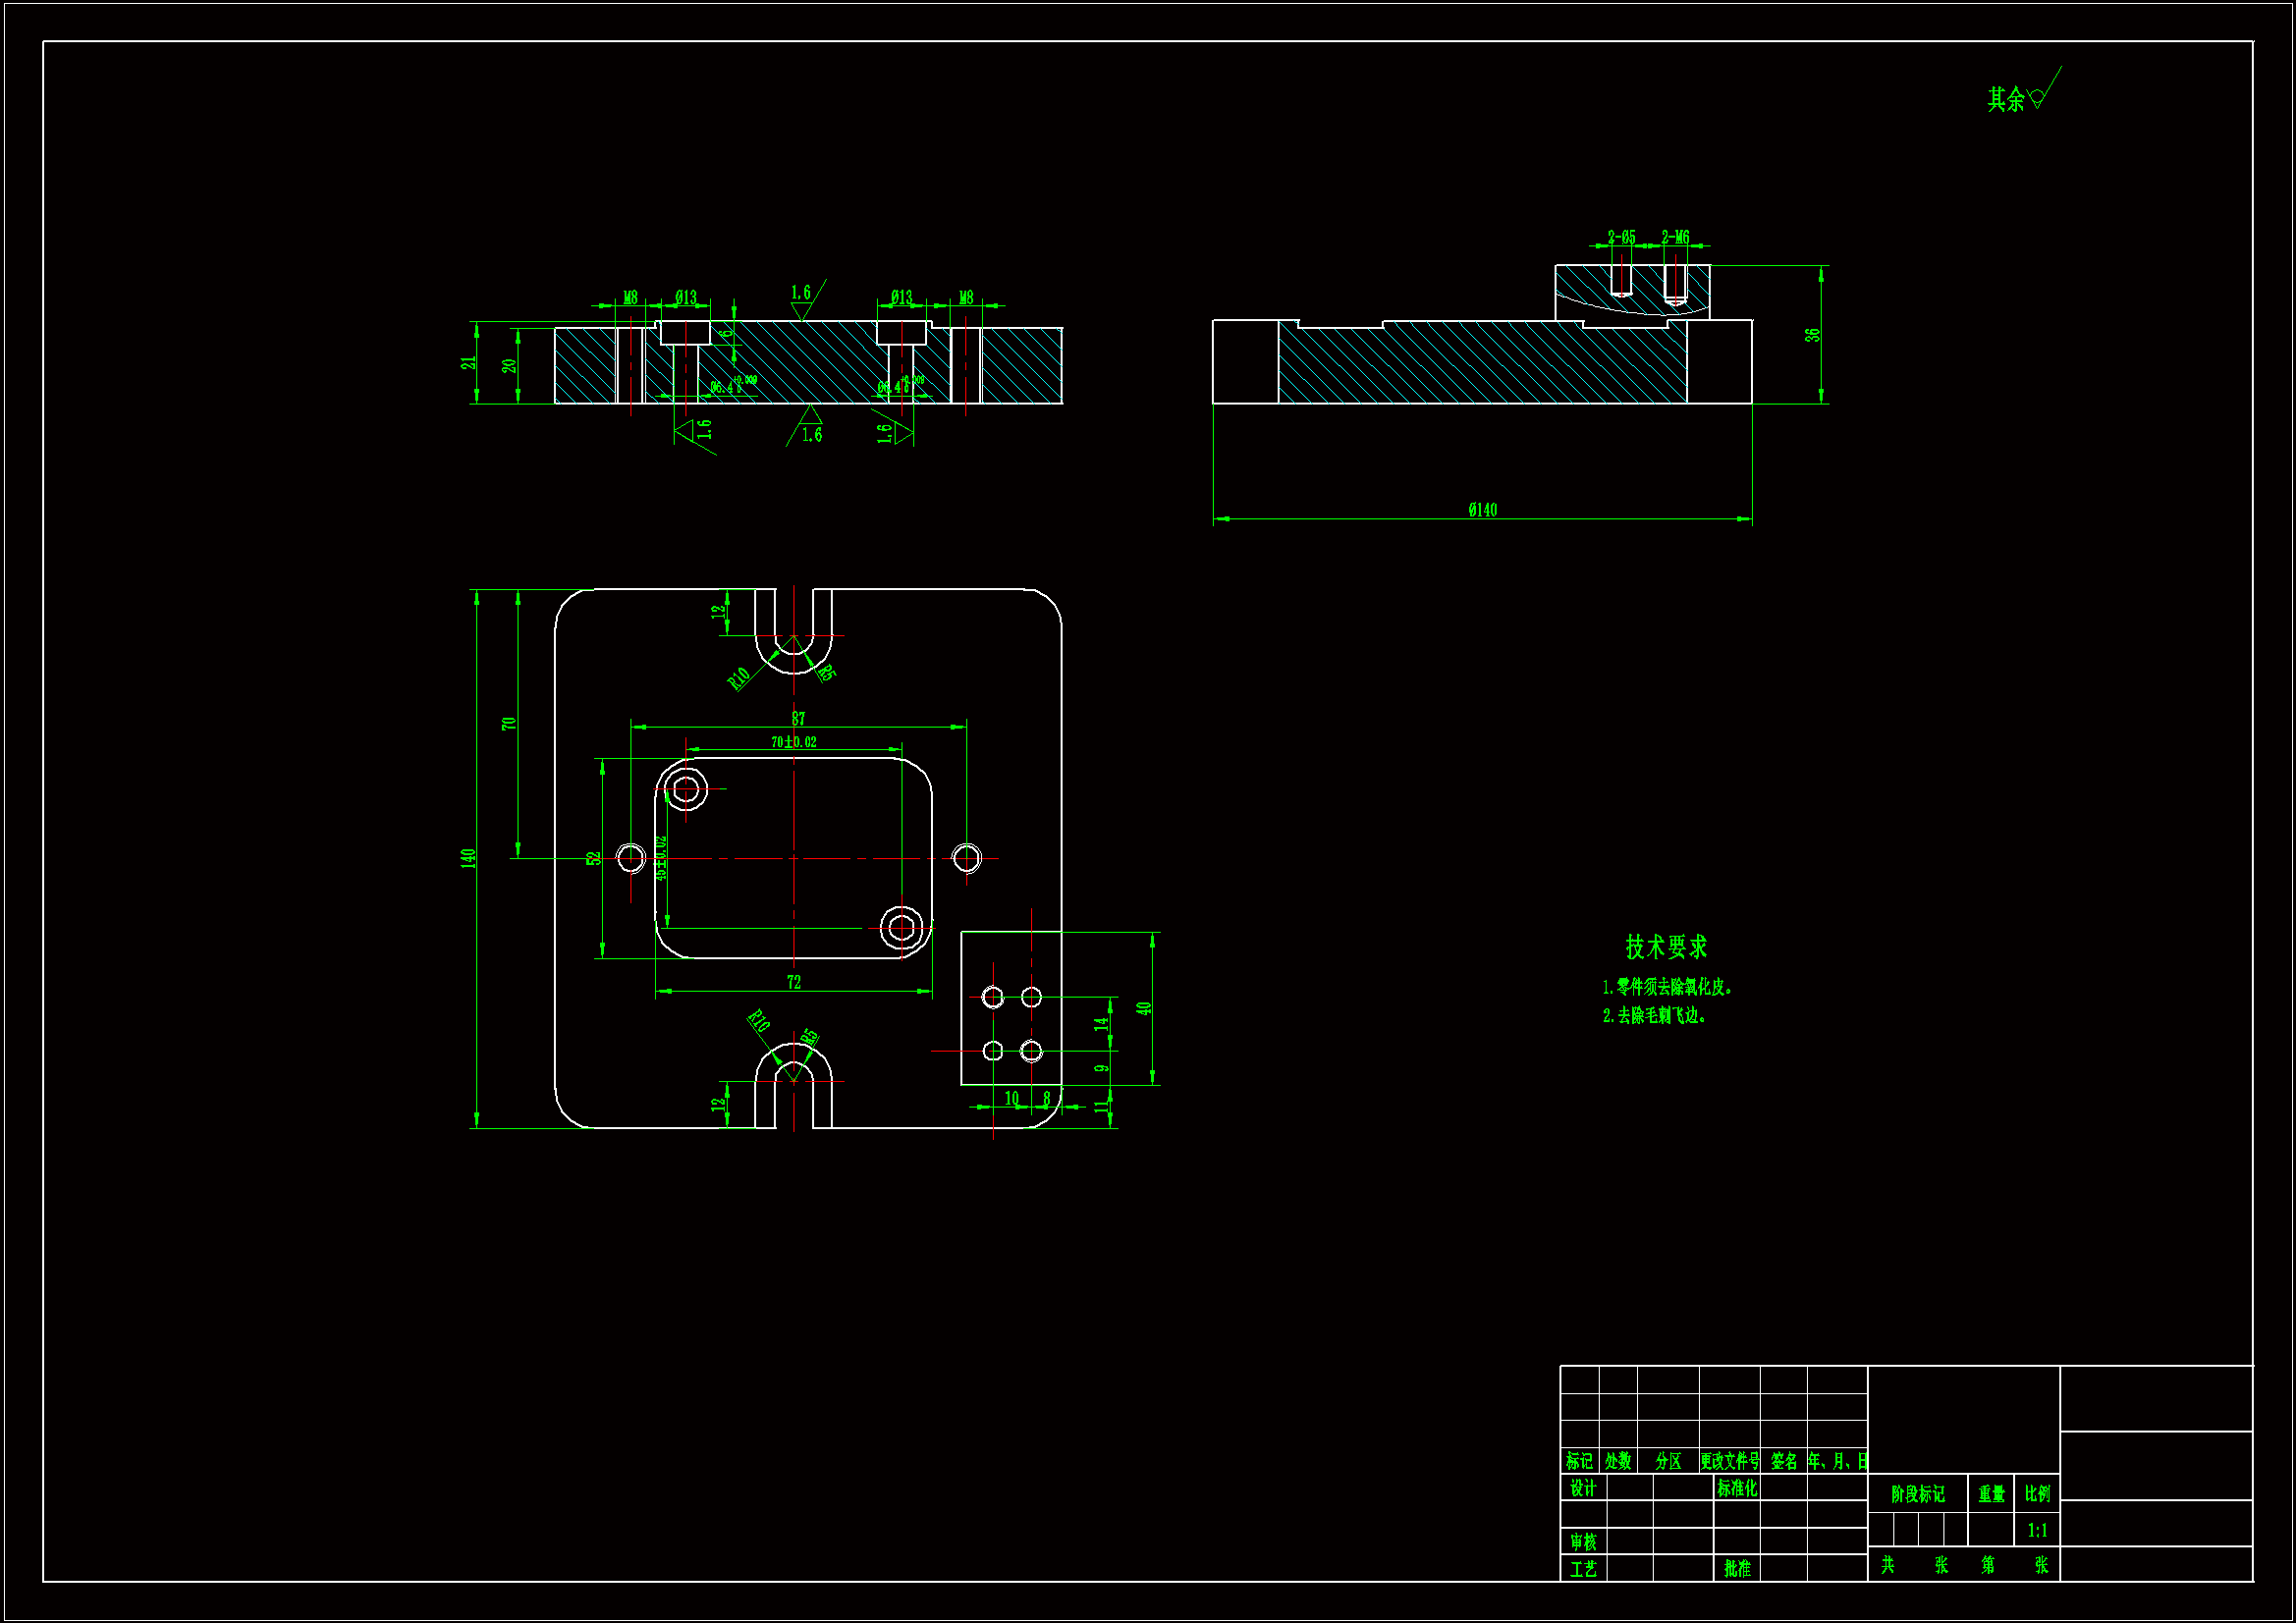Select technical requirement line 1 text
Screen dimensions: 2296x1623
pos(1667,987)
